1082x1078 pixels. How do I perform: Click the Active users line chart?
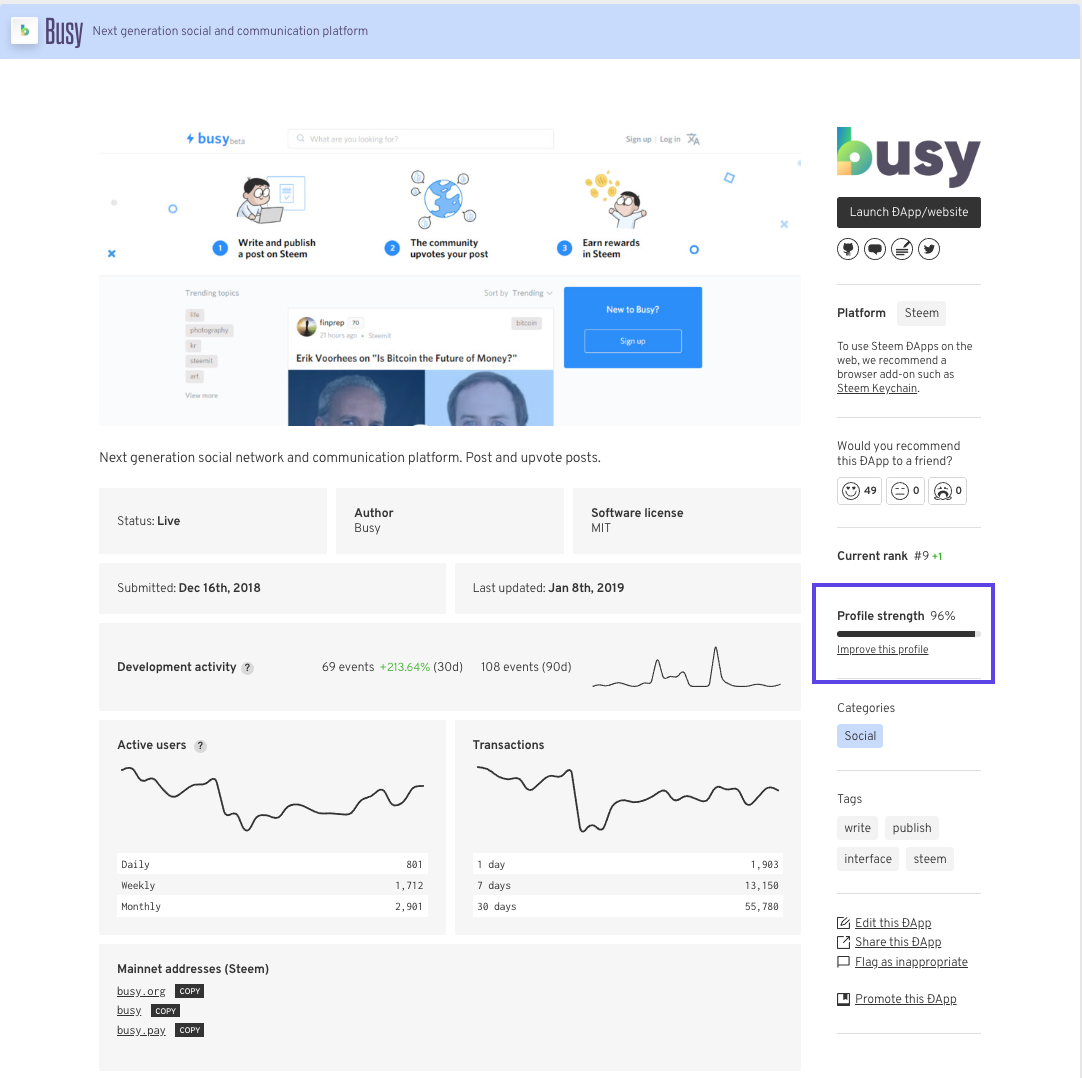click(x=272, y=798)
